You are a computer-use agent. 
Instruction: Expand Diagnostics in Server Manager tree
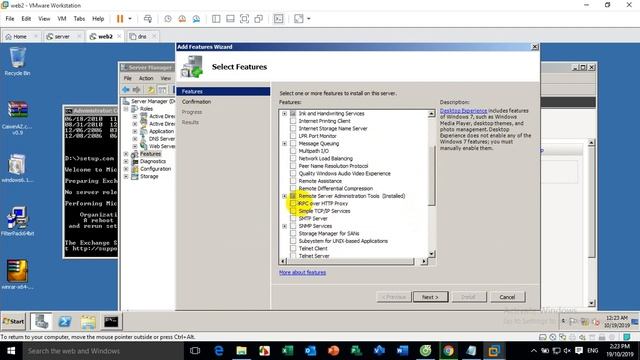[x=126, y=161]
